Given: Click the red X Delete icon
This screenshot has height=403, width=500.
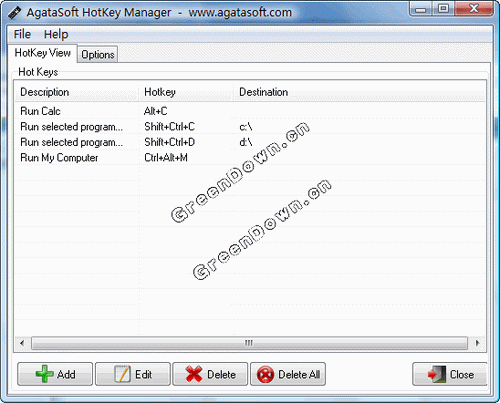Looking at the screenshot, I should 194,374.
